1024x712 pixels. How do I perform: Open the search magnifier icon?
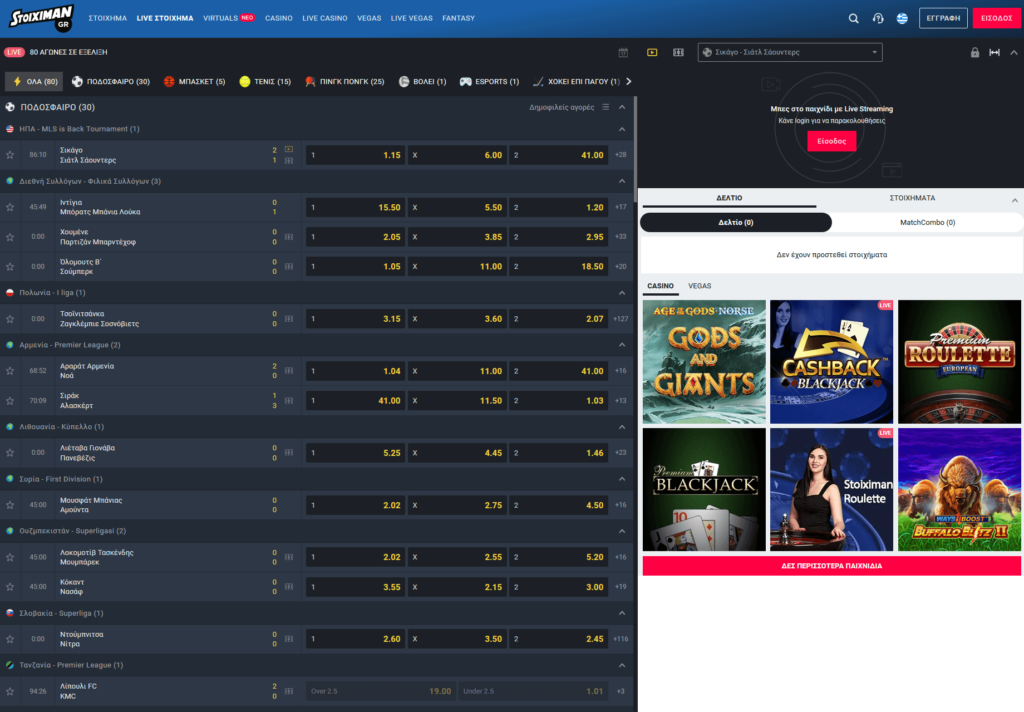(853, 18)
